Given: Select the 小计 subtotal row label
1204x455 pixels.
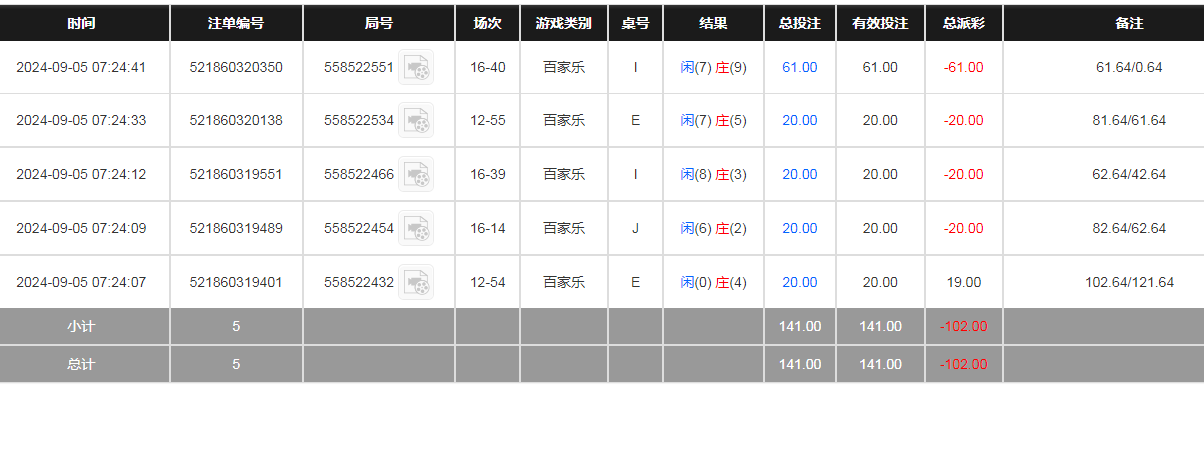Looking at the screenshot, I should [x=82, y=326].
